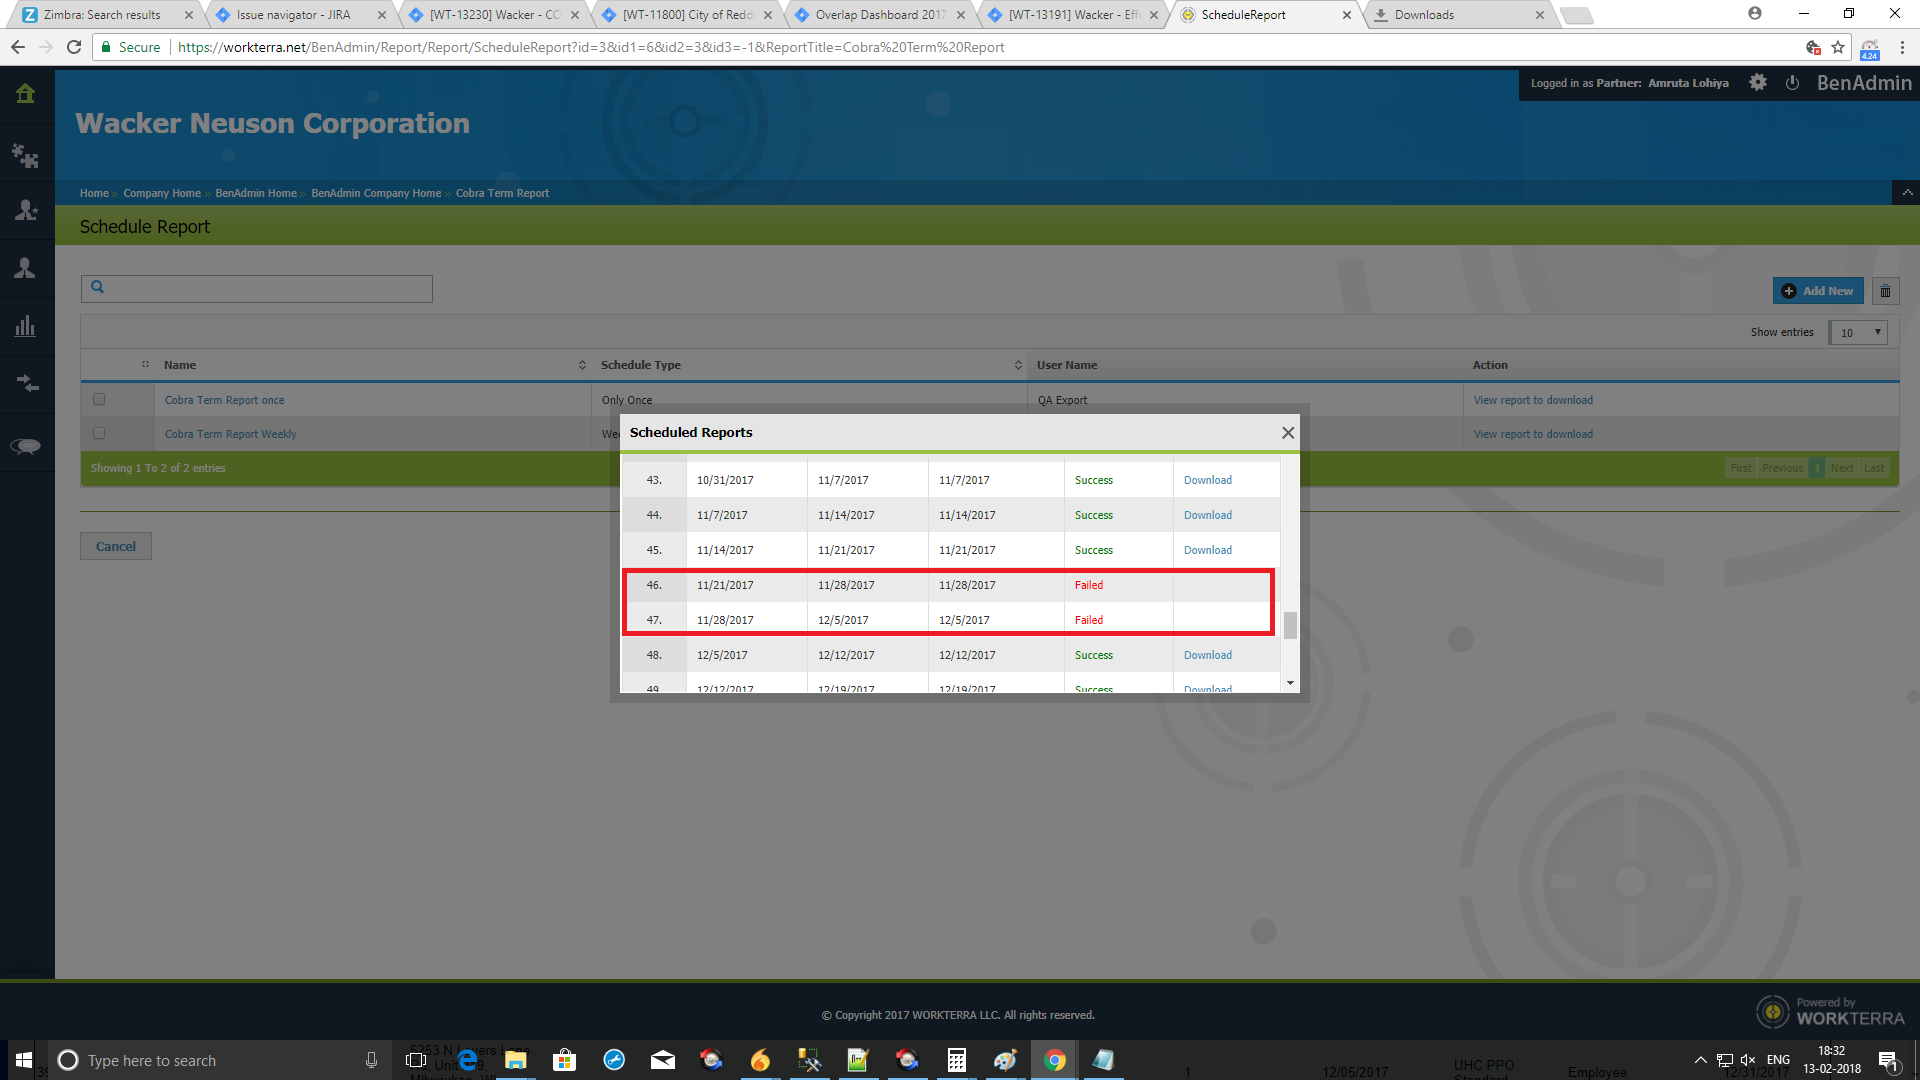Viewport: 1920px width, 1080px height.
Task: Open Microsoft Store from taskbar
Action: (x=564, y=1060)
